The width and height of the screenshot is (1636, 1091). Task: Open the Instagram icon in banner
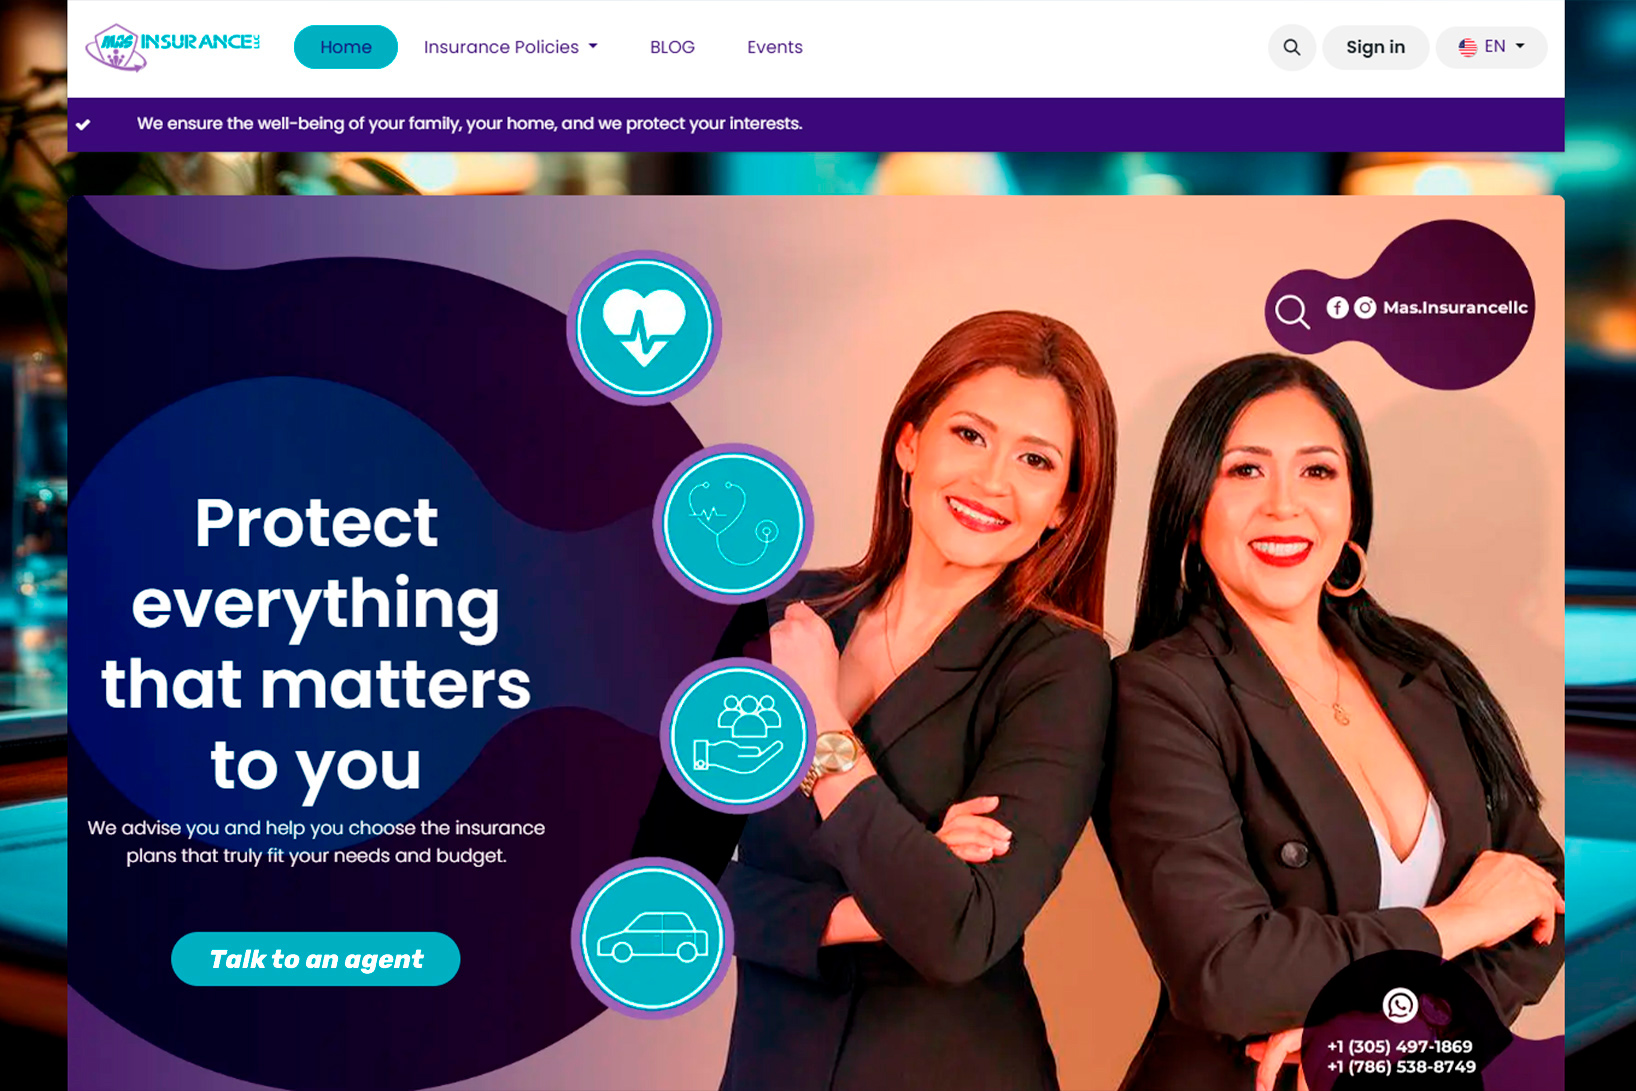click(x=1365, y=308)
